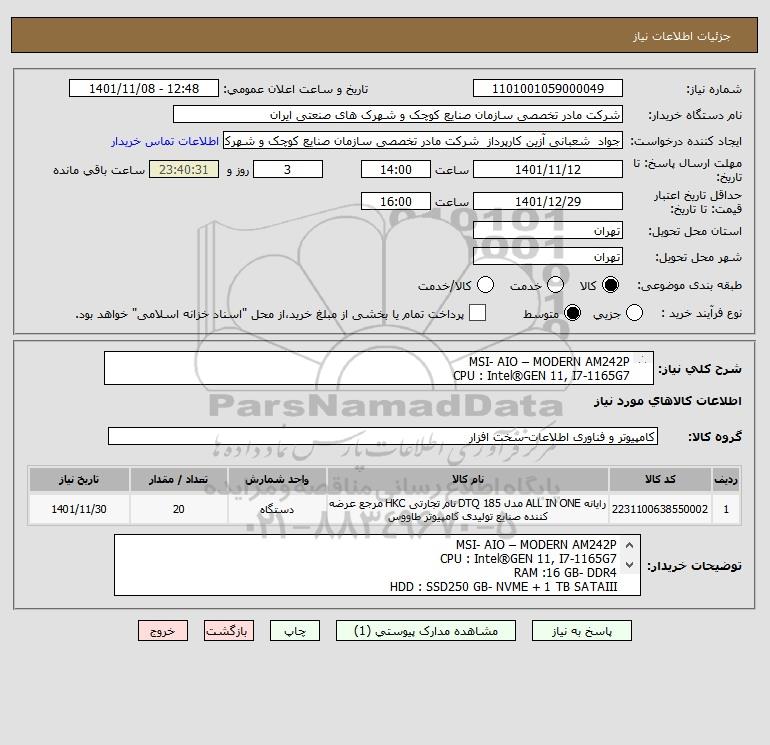This screenshot has height=745, width=770.
Task: Click the واحد شمارش column header
Action: (277, 479)
